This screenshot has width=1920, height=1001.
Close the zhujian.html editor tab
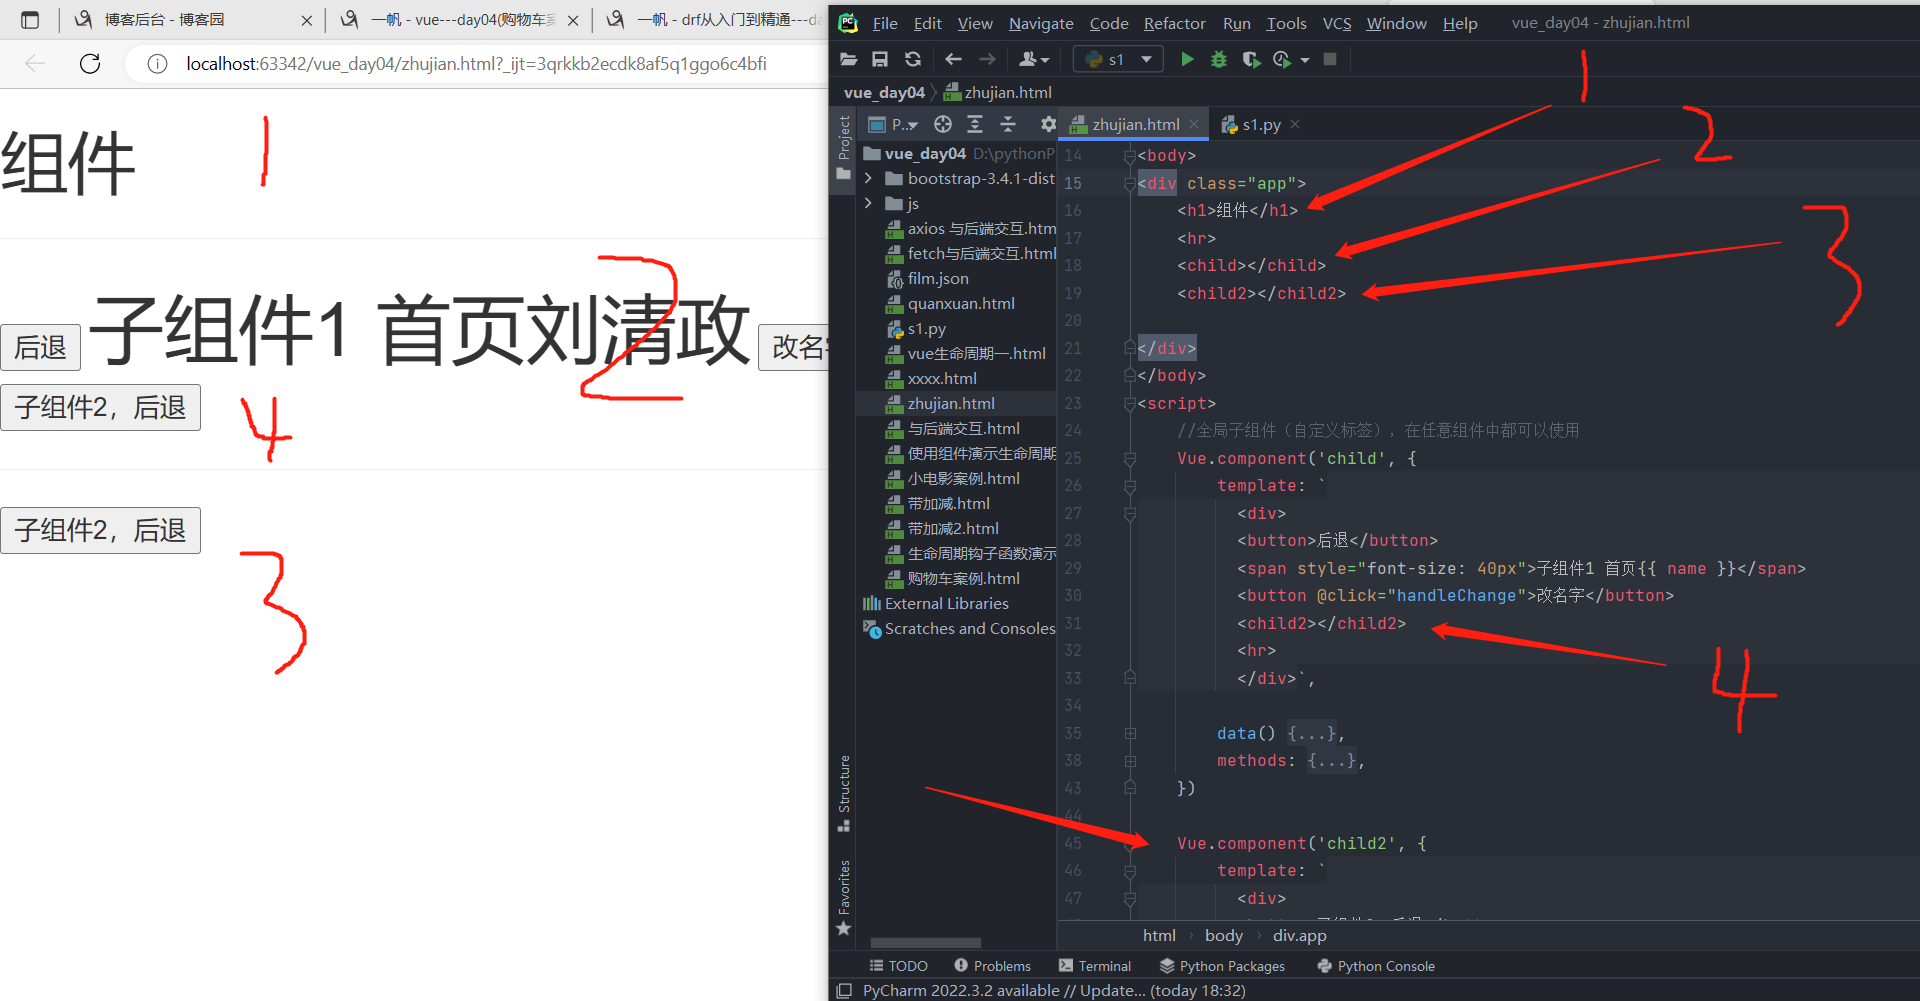(x=1194, y=124)
